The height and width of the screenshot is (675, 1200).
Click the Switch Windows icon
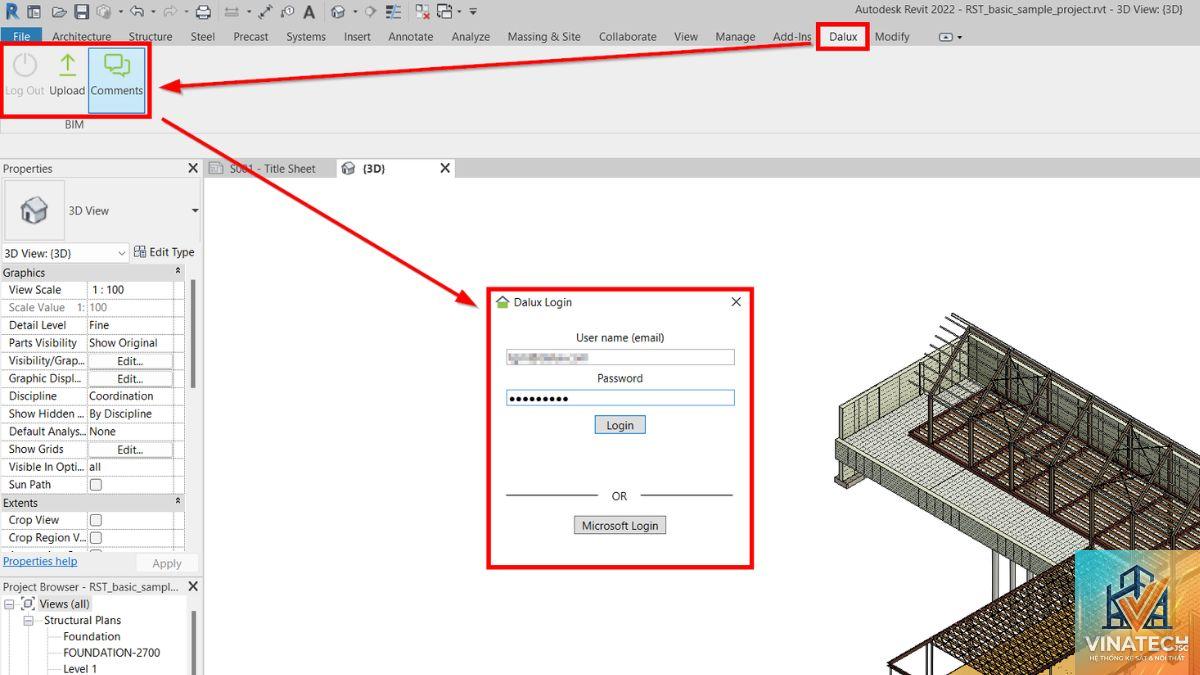pos(445,12)
